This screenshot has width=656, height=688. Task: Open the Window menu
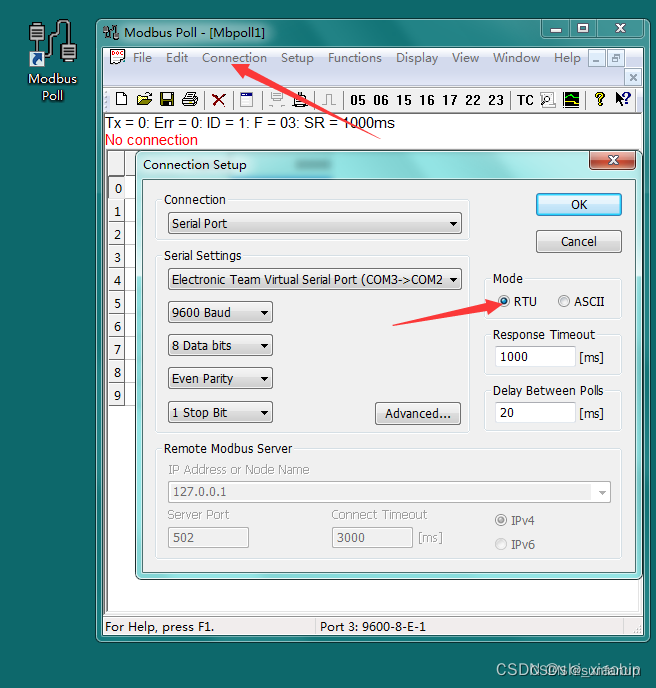pos(516,57)
